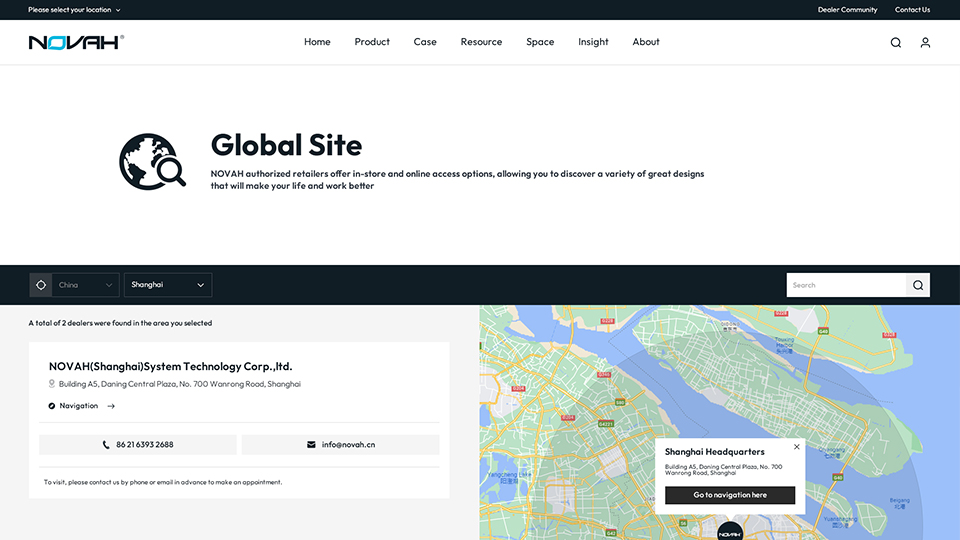This screenshot has width=960, height=540.
Task: Click the NOVAH logo
Action: (x=77, y=42)
